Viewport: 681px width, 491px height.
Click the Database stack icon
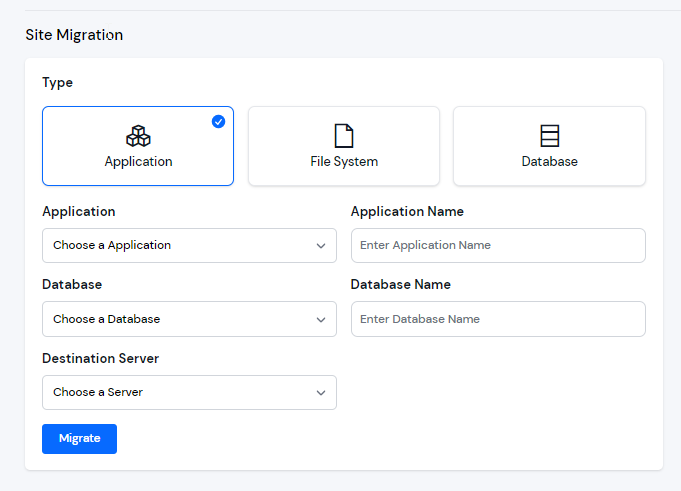pyautogui.click(x=549, y=136)
